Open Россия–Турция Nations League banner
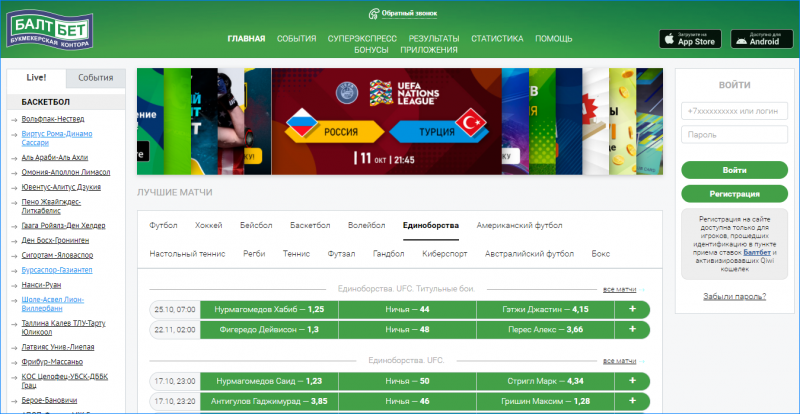The image size is (800, 414). click(x=387, y=121)
